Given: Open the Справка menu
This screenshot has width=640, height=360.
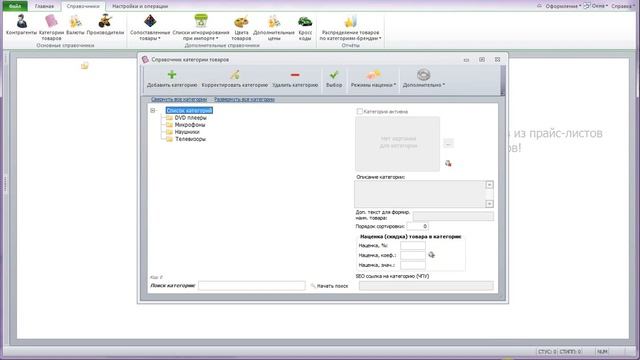Looking at the screenshot, I should (623, 6).
